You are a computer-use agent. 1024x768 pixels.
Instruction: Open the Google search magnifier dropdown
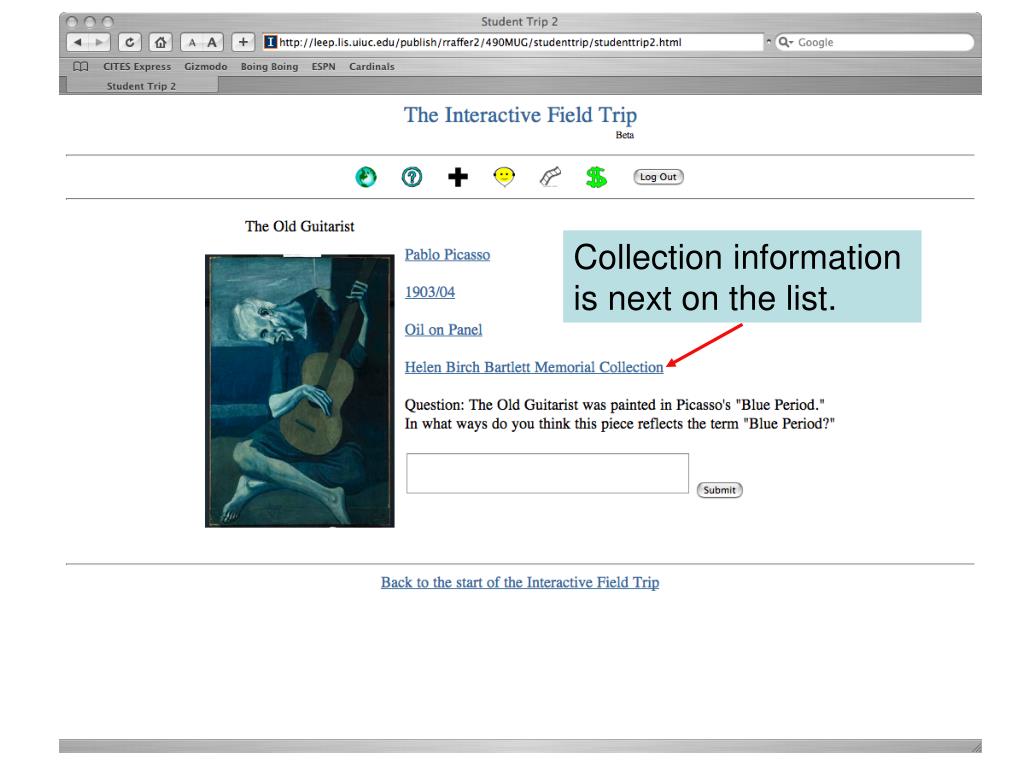coord(786,42)
